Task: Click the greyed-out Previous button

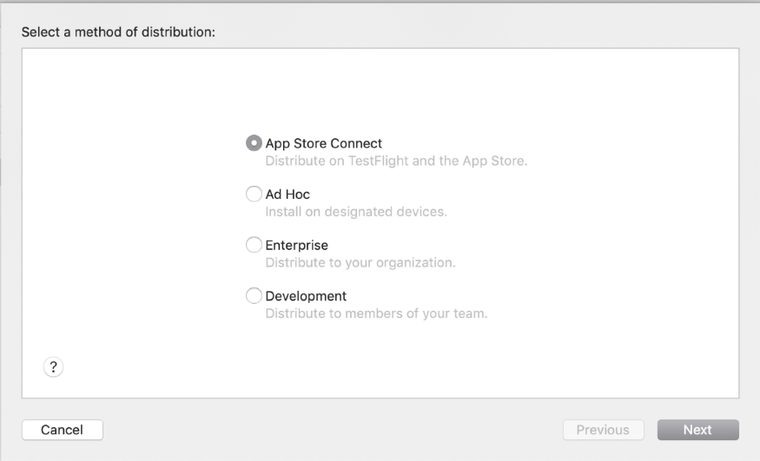Action: coord(603,430)
